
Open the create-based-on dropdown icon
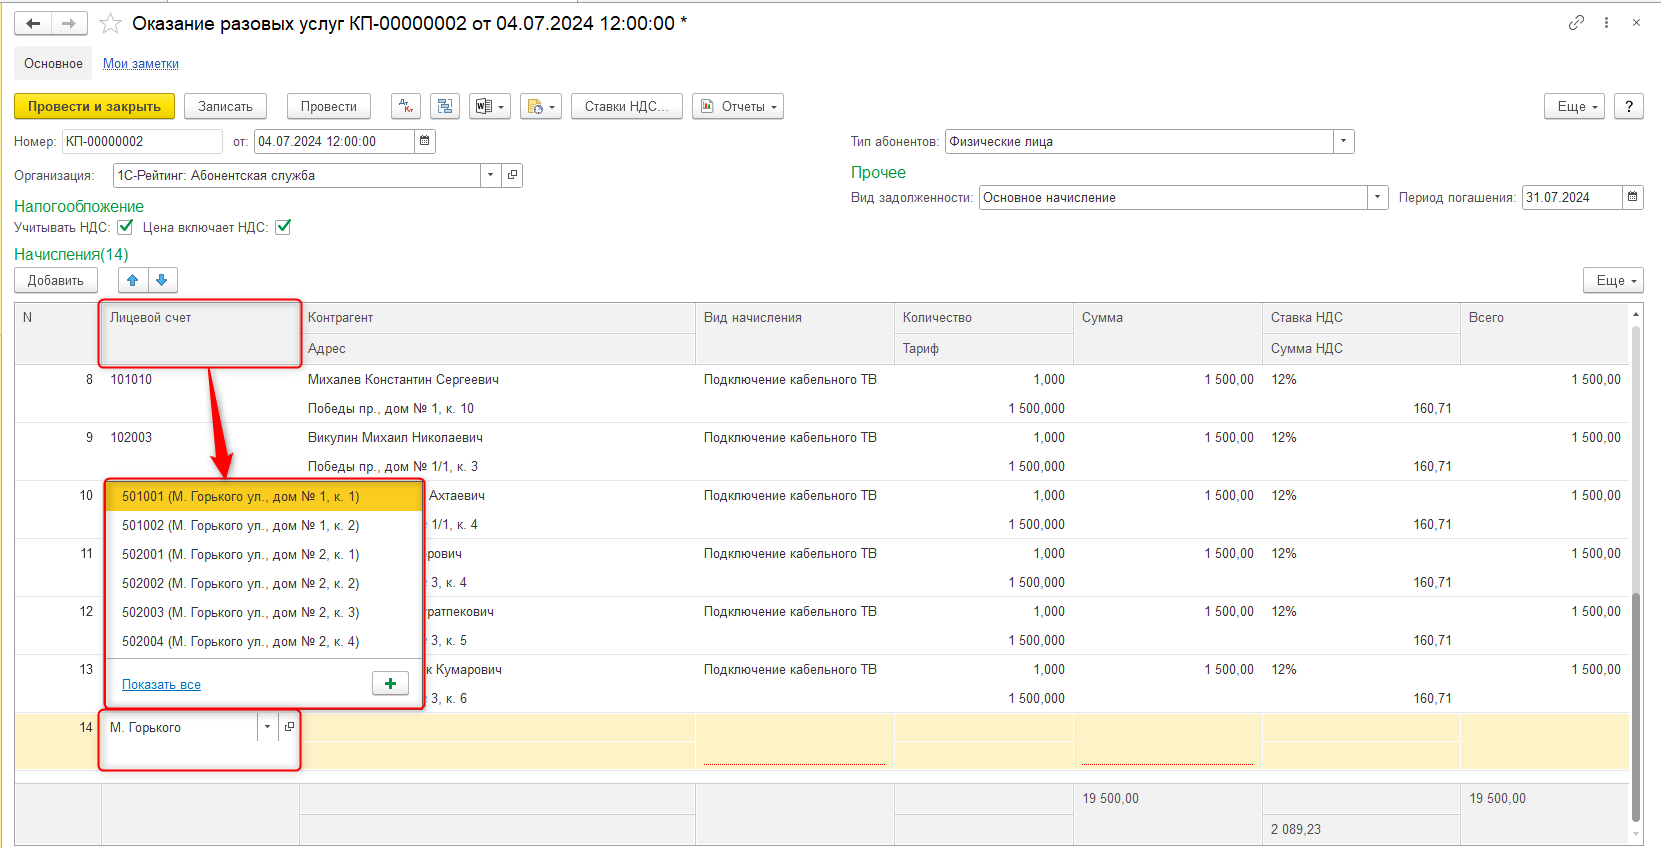pos(541,106)
